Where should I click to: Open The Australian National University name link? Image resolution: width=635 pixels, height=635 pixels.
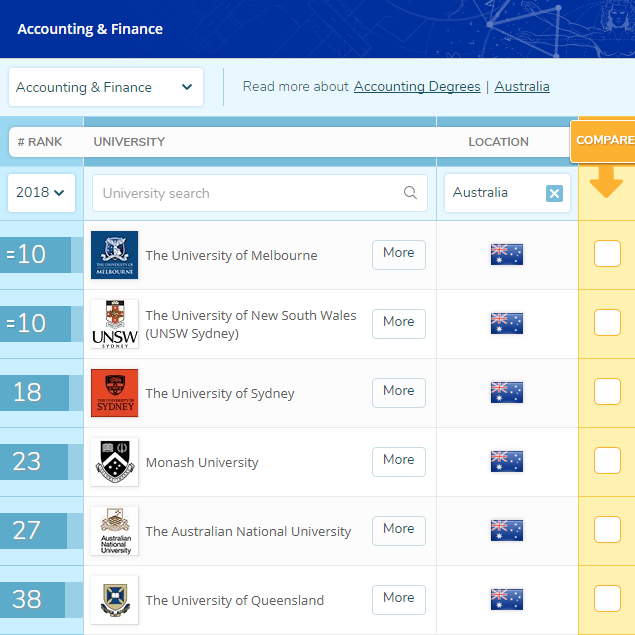[x=248, y=531]
